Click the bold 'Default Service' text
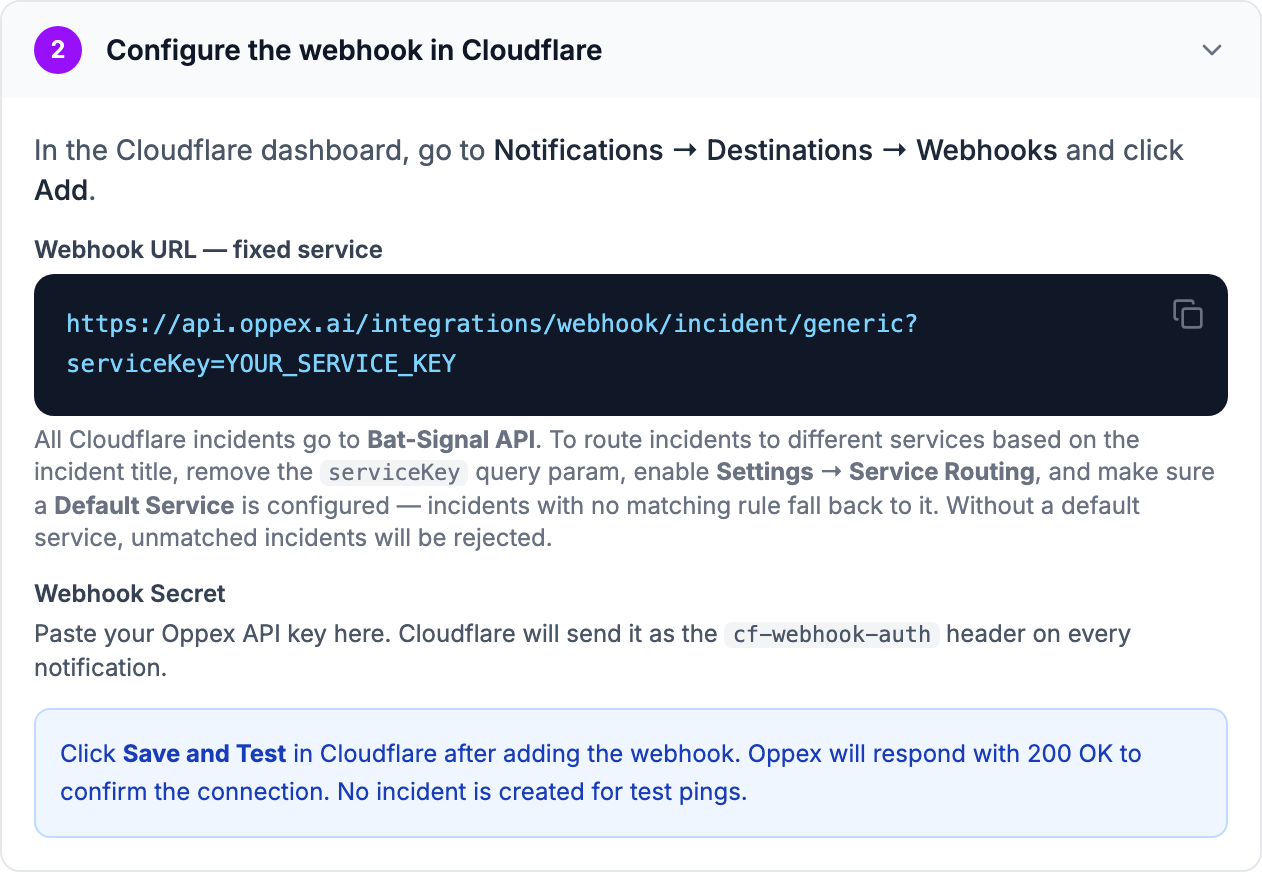Image resolution: width=1262 pixels, height=872 pixels. (x=144, y=505)
